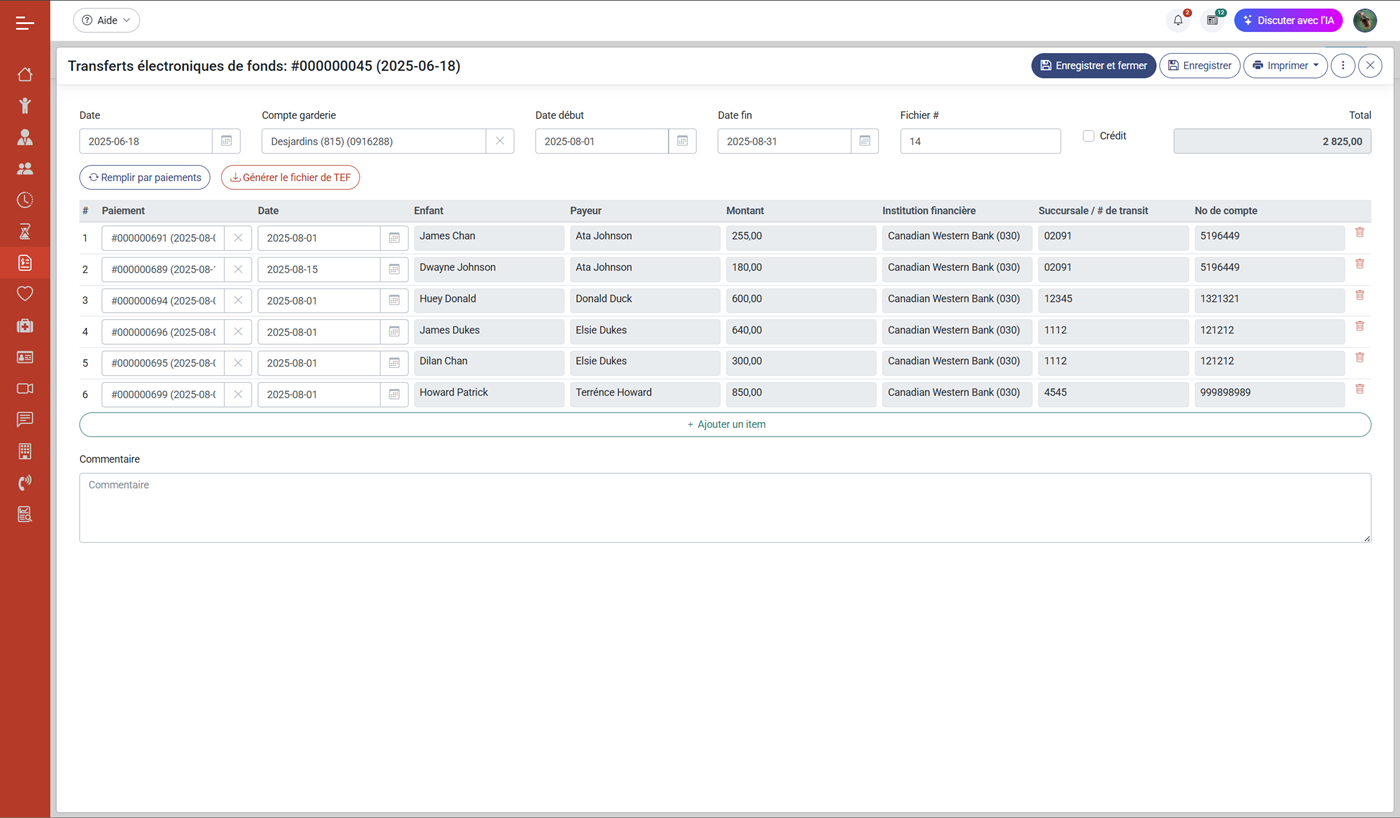Click the chat messages sidebar icon

[25, 420]
